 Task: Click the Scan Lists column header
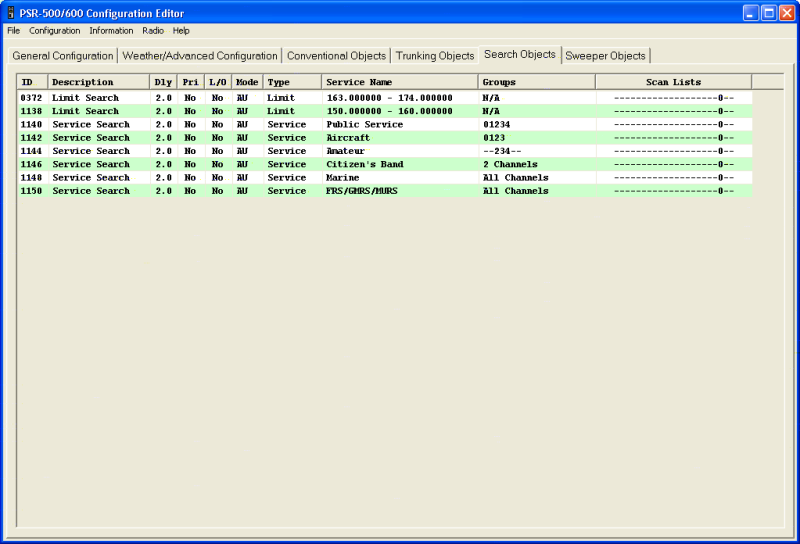673,82
